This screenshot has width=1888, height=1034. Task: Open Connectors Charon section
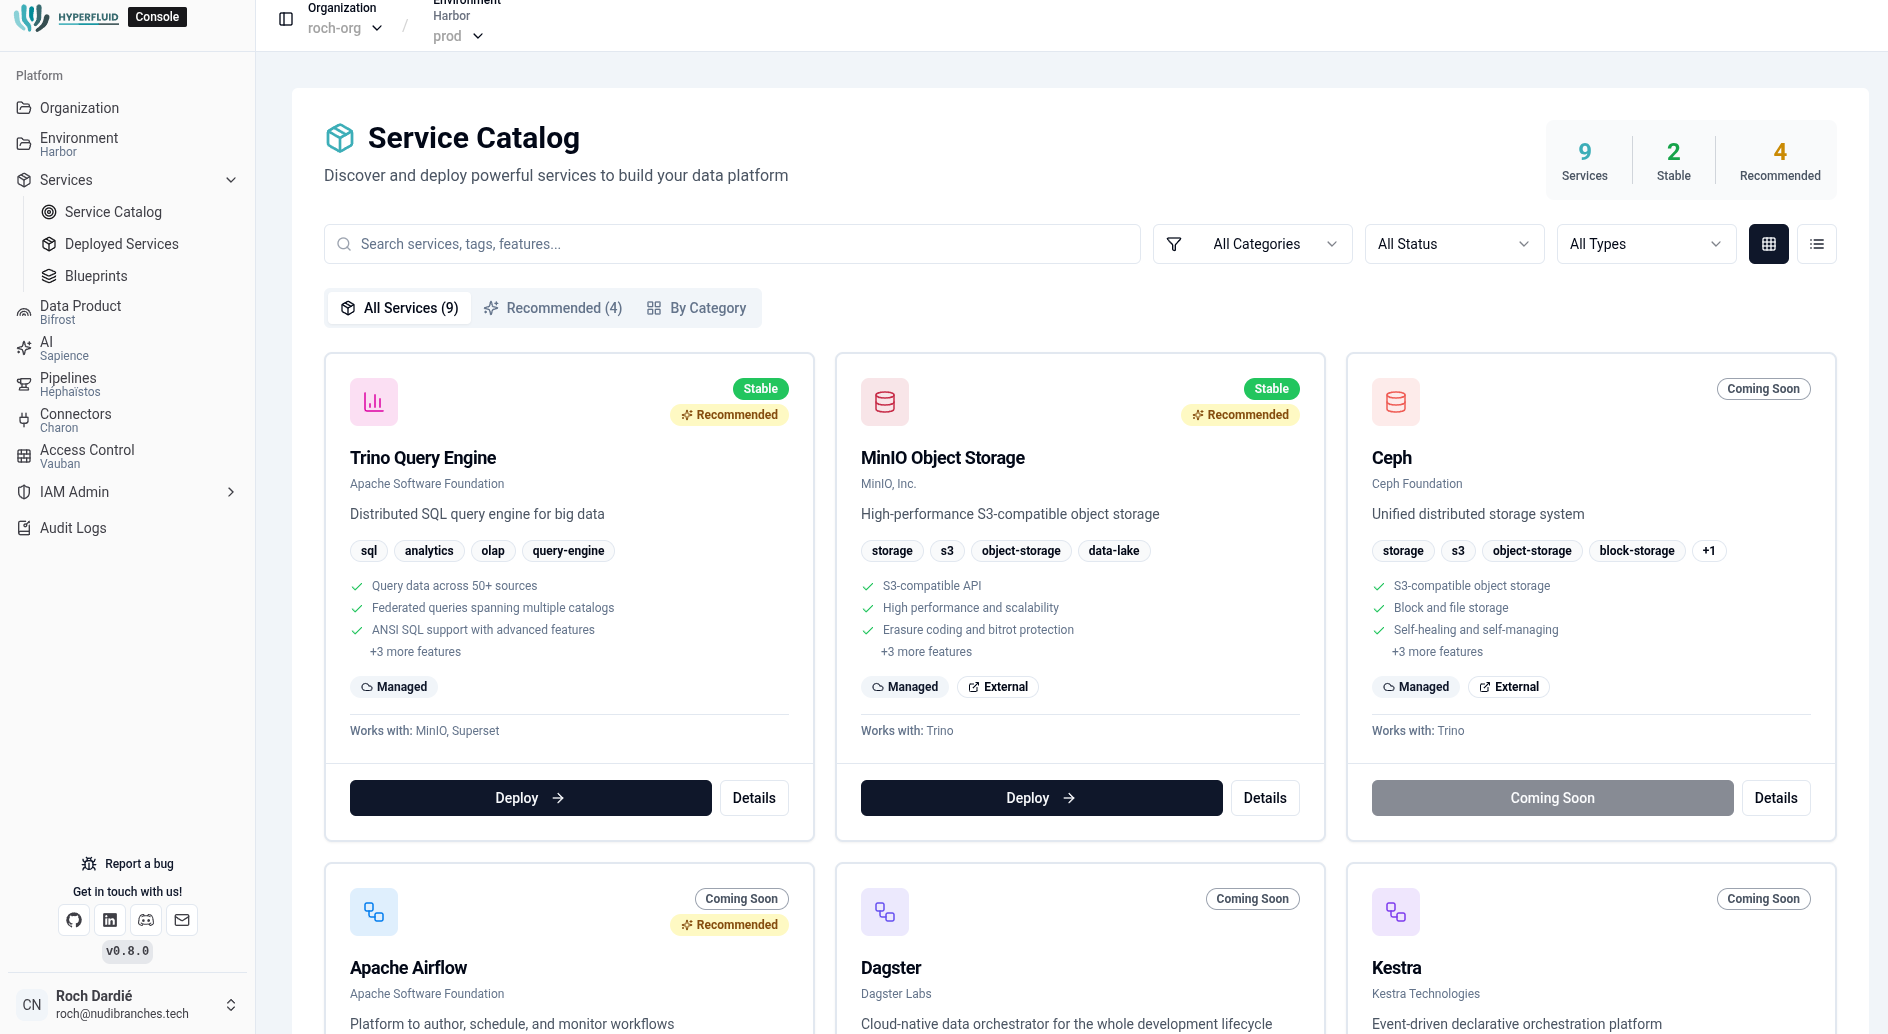[23, 420]
